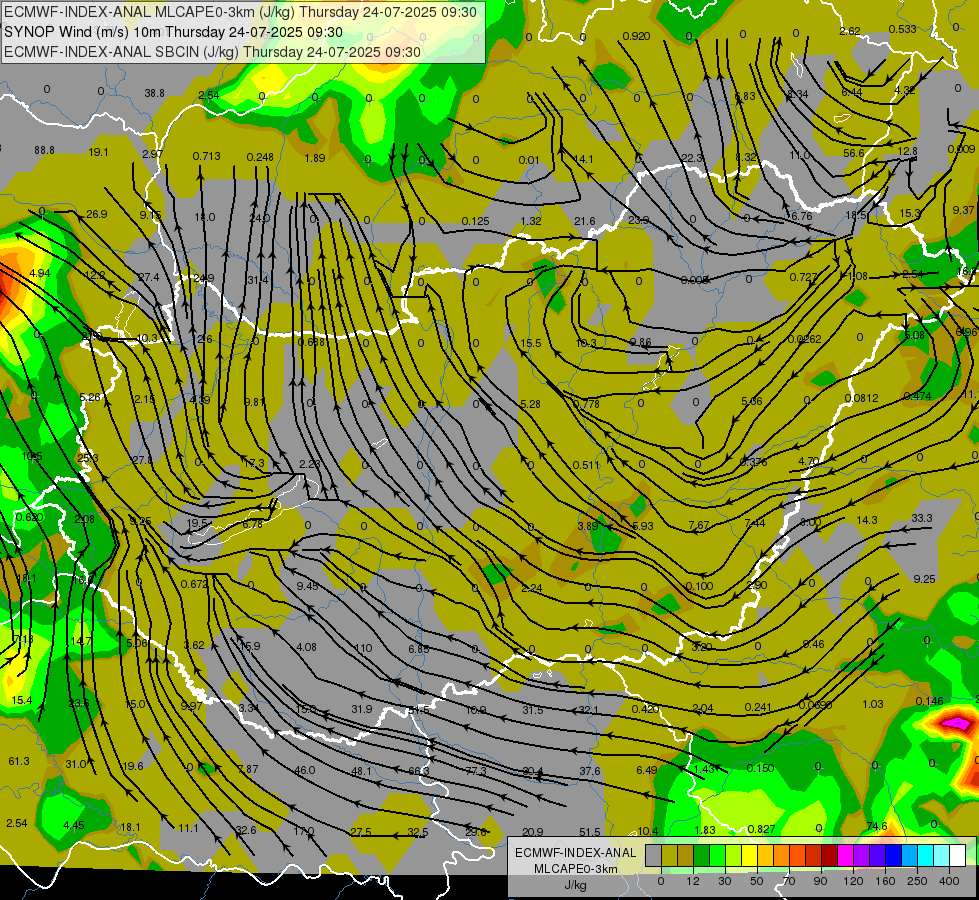Click the map value 51.5
The image size is (979, 900).
click(x=589, y=831)
